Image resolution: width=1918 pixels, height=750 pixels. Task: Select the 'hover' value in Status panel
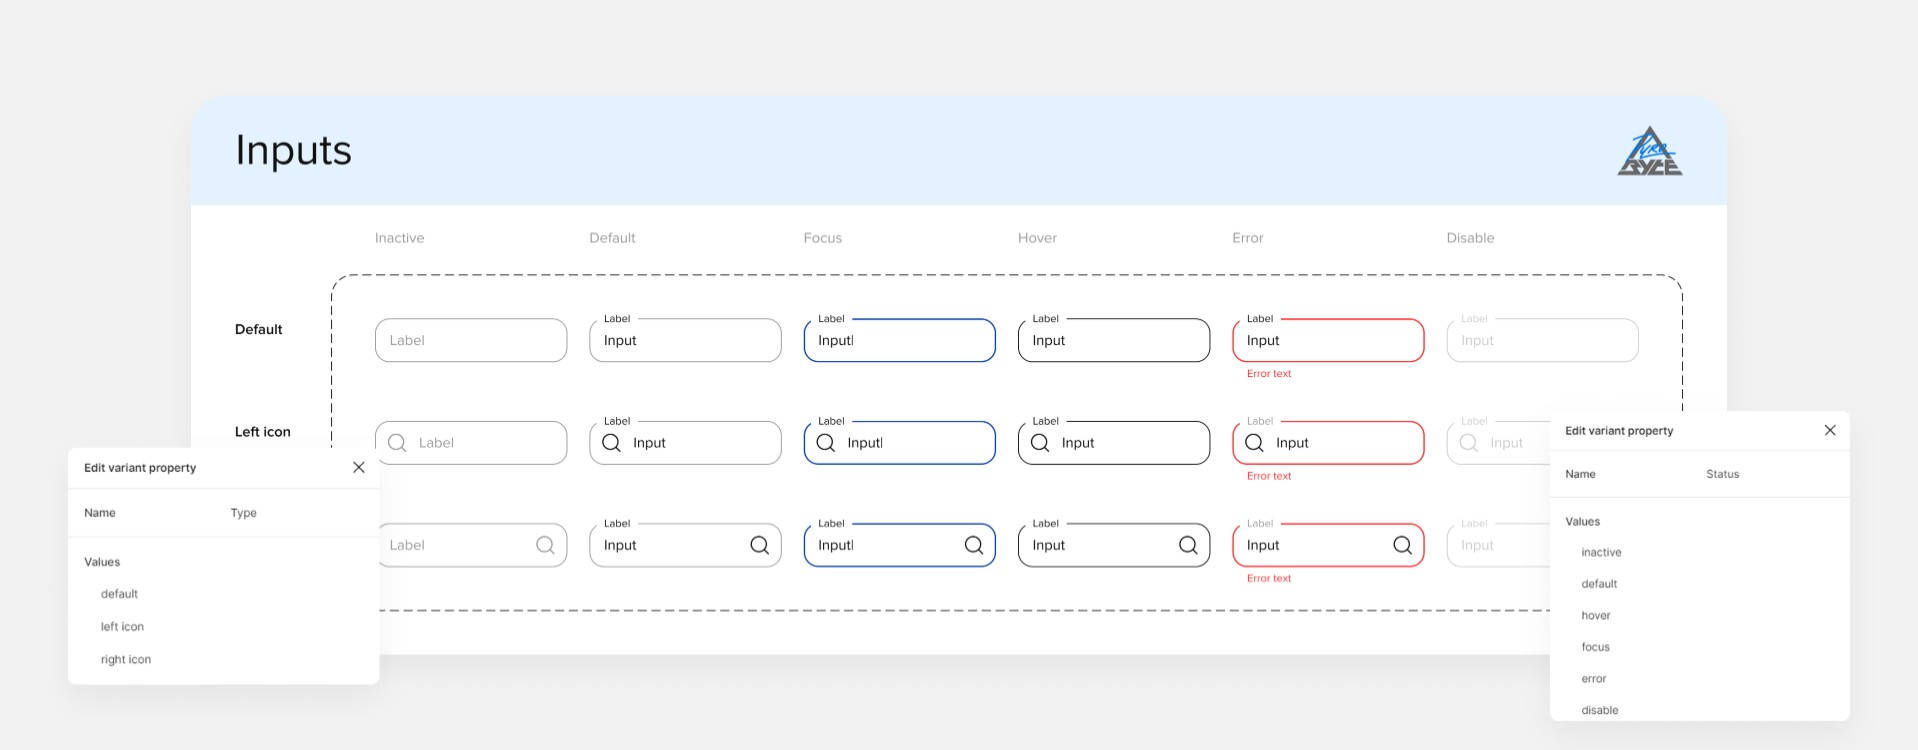1596,616
